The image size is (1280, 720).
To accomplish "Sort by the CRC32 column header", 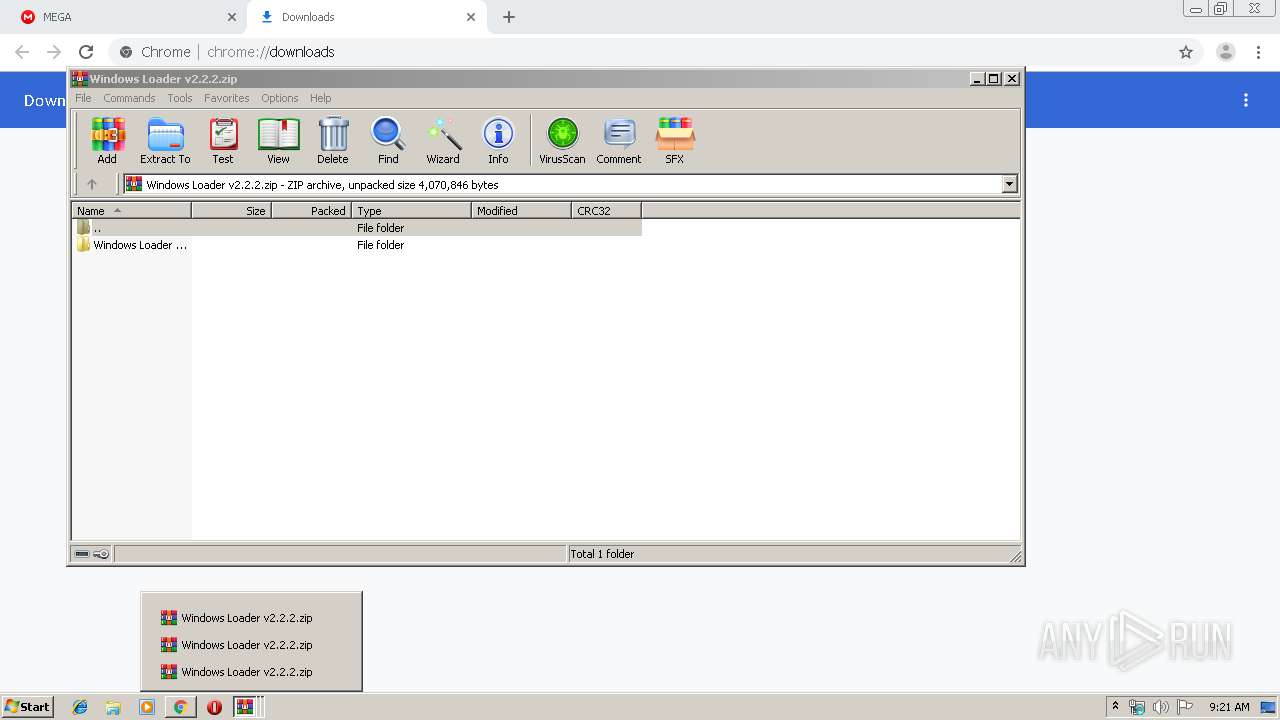I will pos(606,211).
